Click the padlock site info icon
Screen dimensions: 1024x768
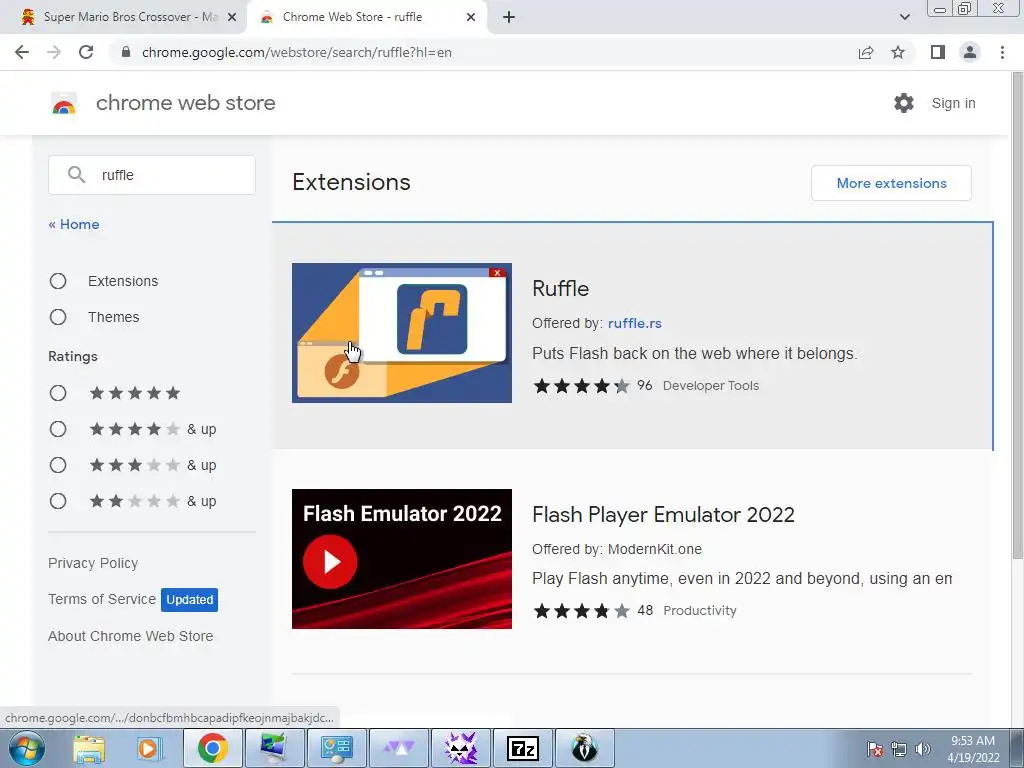[x=126, y=52]
